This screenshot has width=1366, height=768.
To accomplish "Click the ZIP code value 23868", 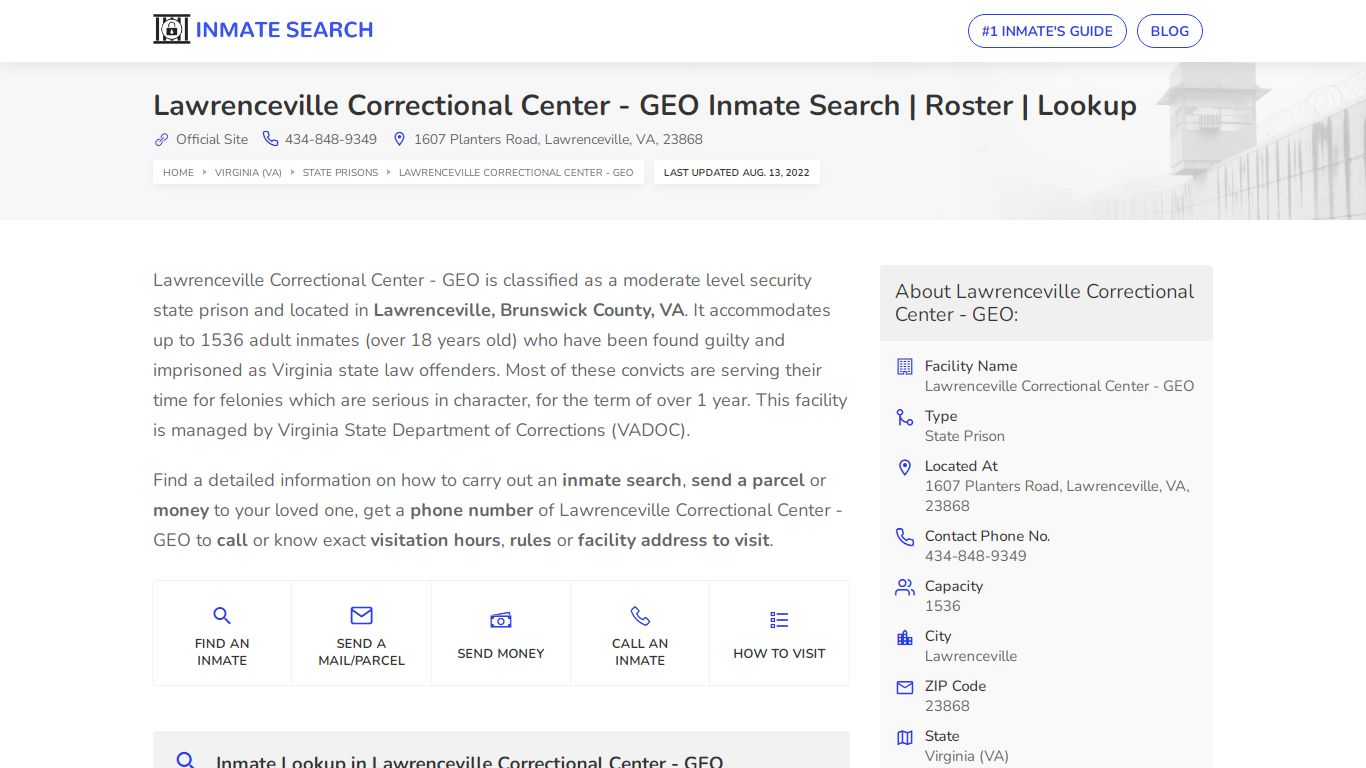I will (947, 706).
